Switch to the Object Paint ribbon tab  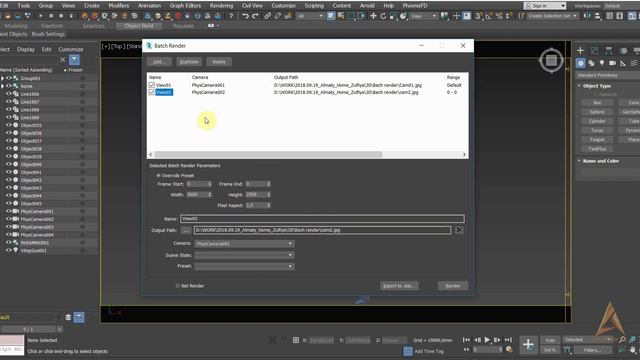point(139,26)
